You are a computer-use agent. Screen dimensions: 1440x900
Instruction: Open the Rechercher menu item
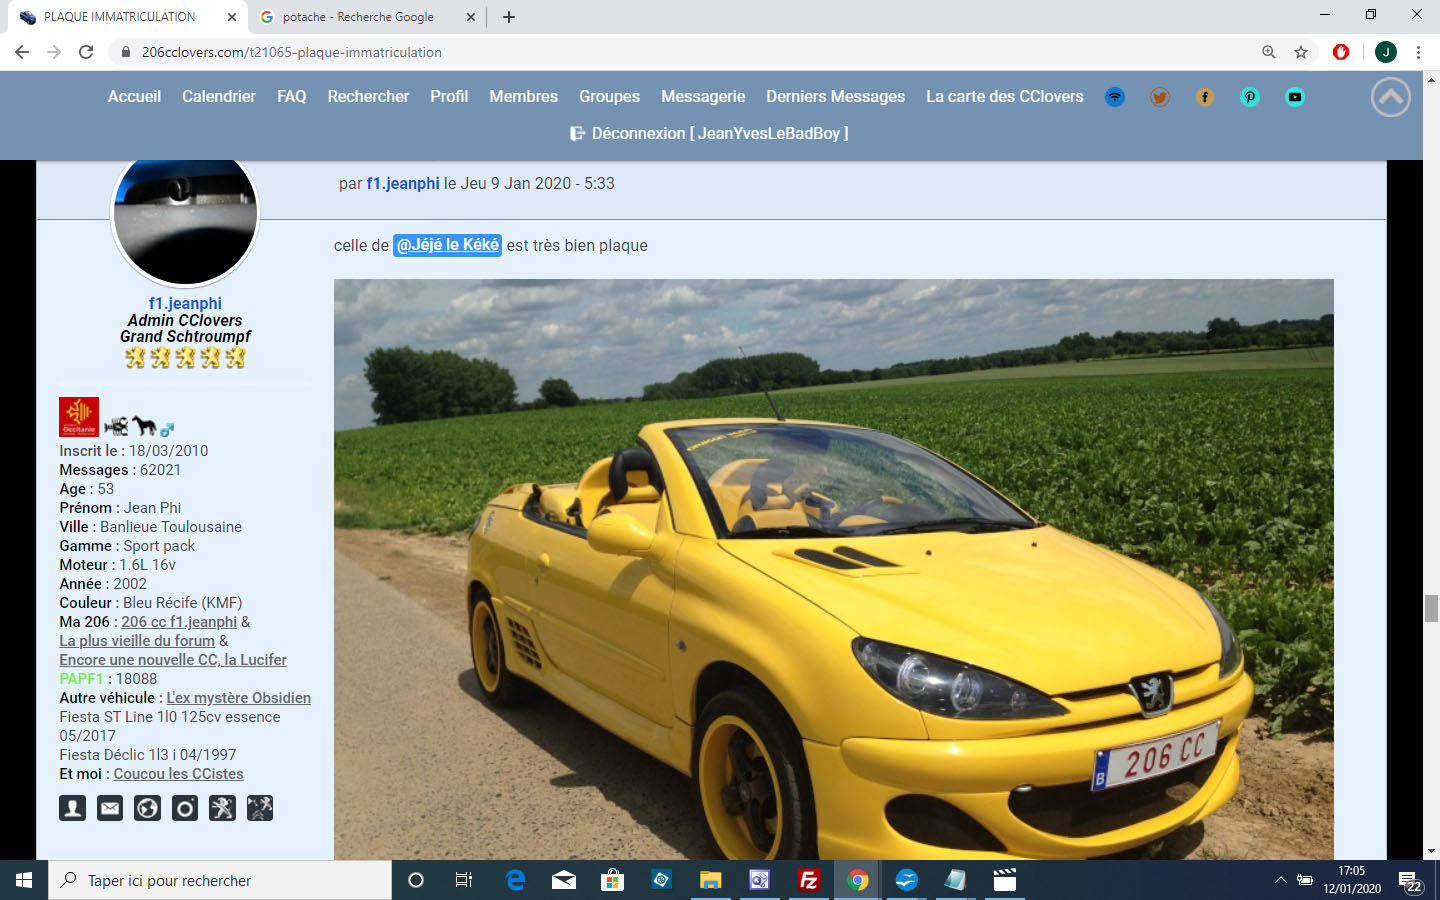click(x=368, y=96)
